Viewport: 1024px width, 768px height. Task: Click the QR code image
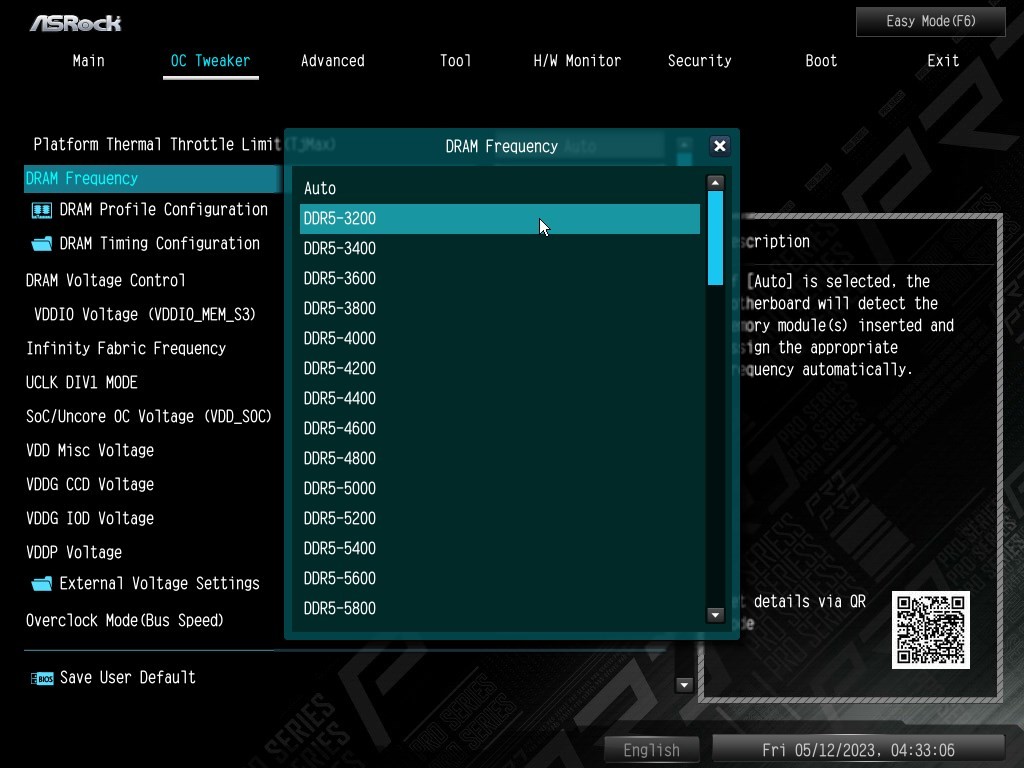click(x=930, y=630)
